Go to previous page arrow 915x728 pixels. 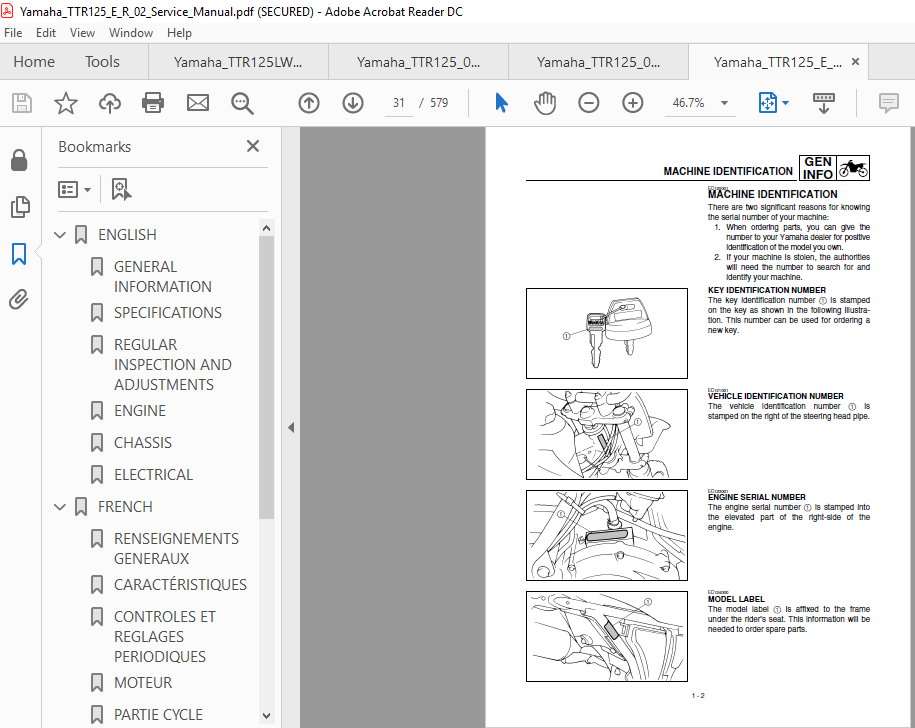click(309, 103)
